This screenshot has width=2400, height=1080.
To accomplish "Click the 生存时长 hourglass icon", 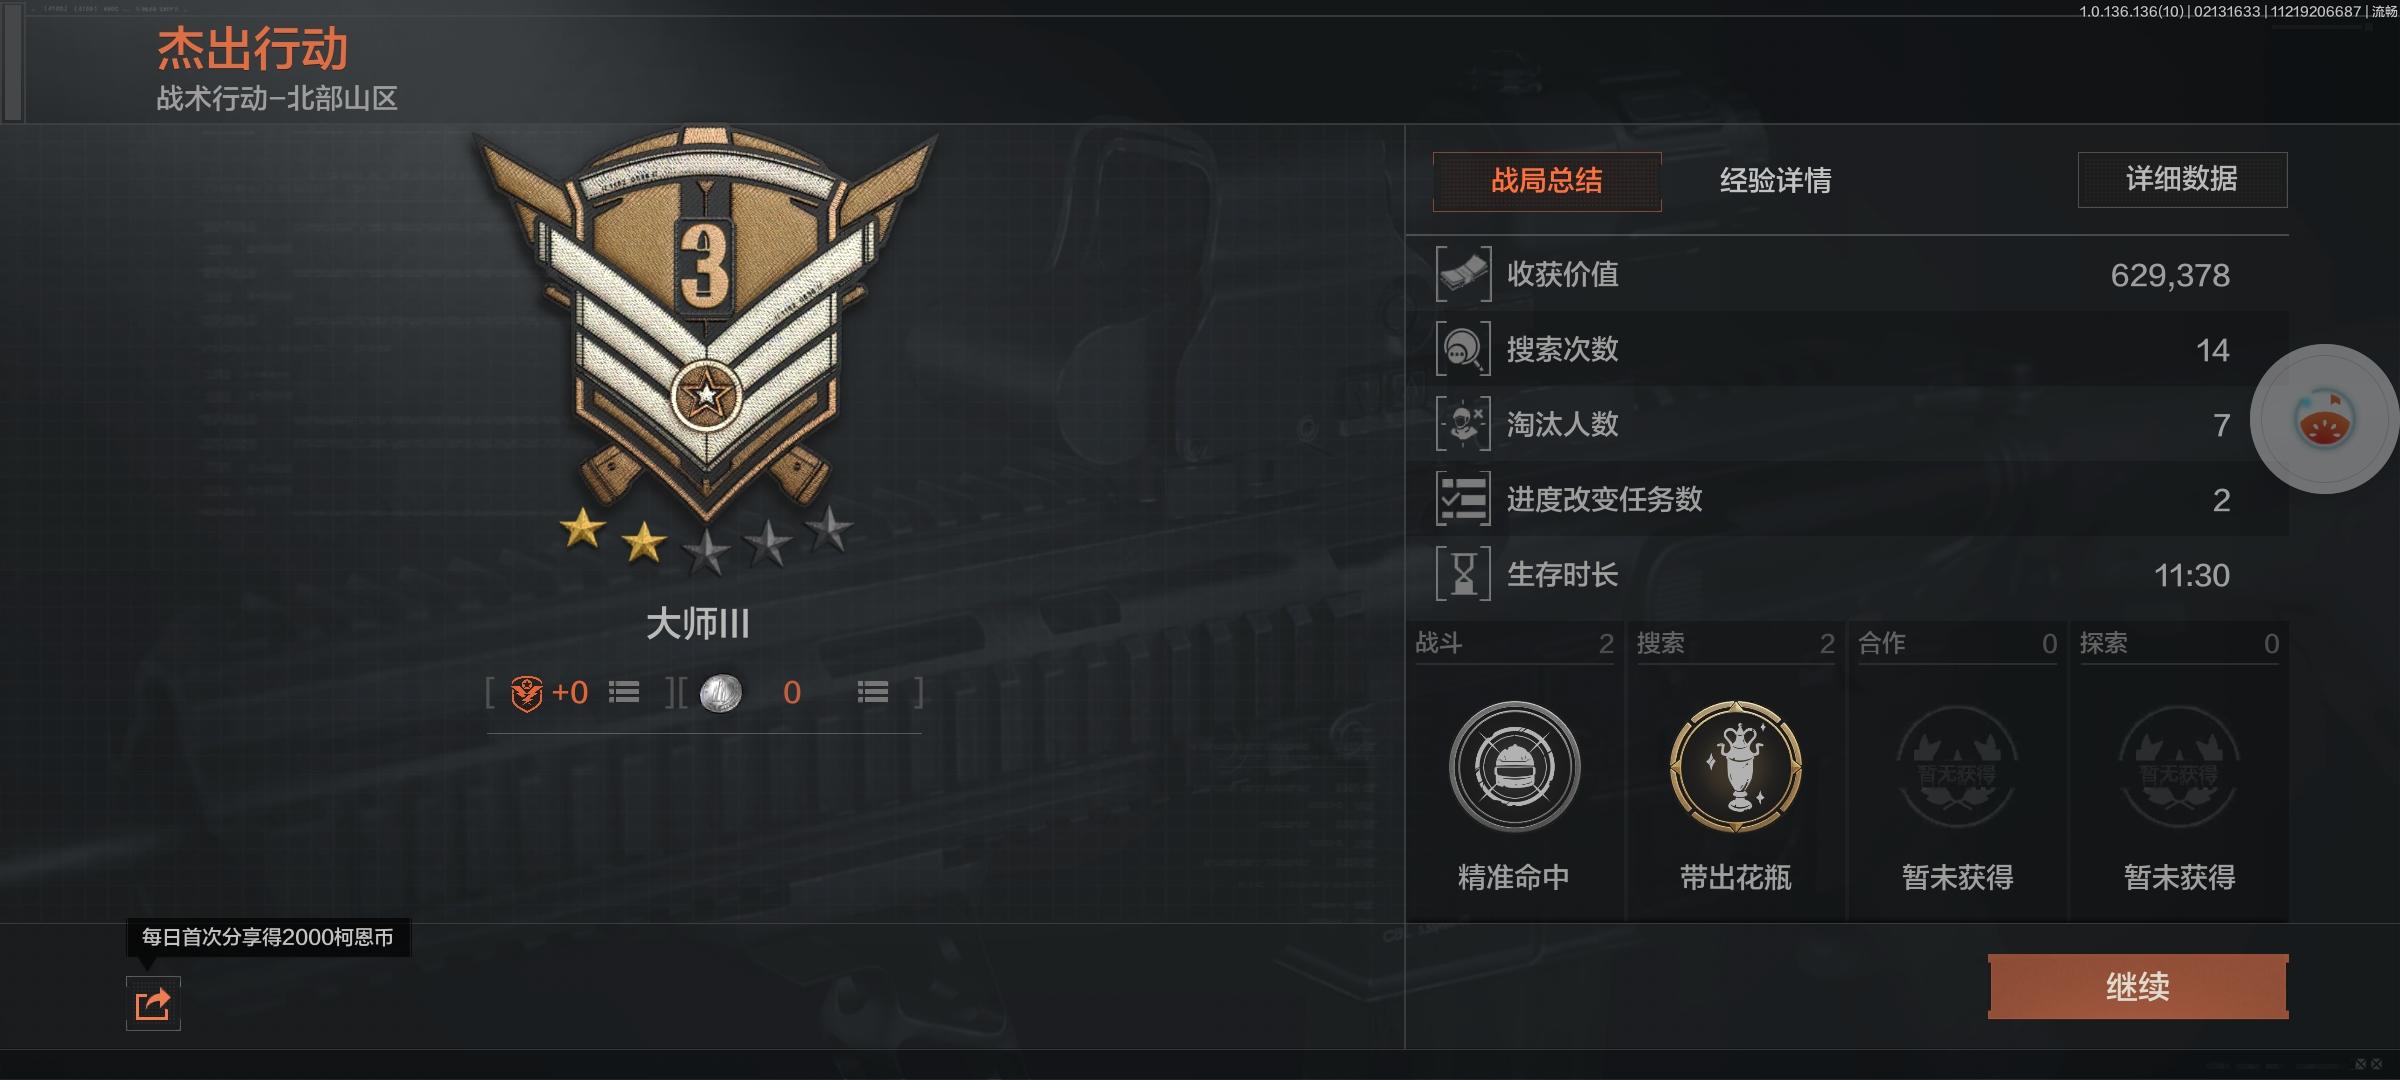I will (1464, 574).
